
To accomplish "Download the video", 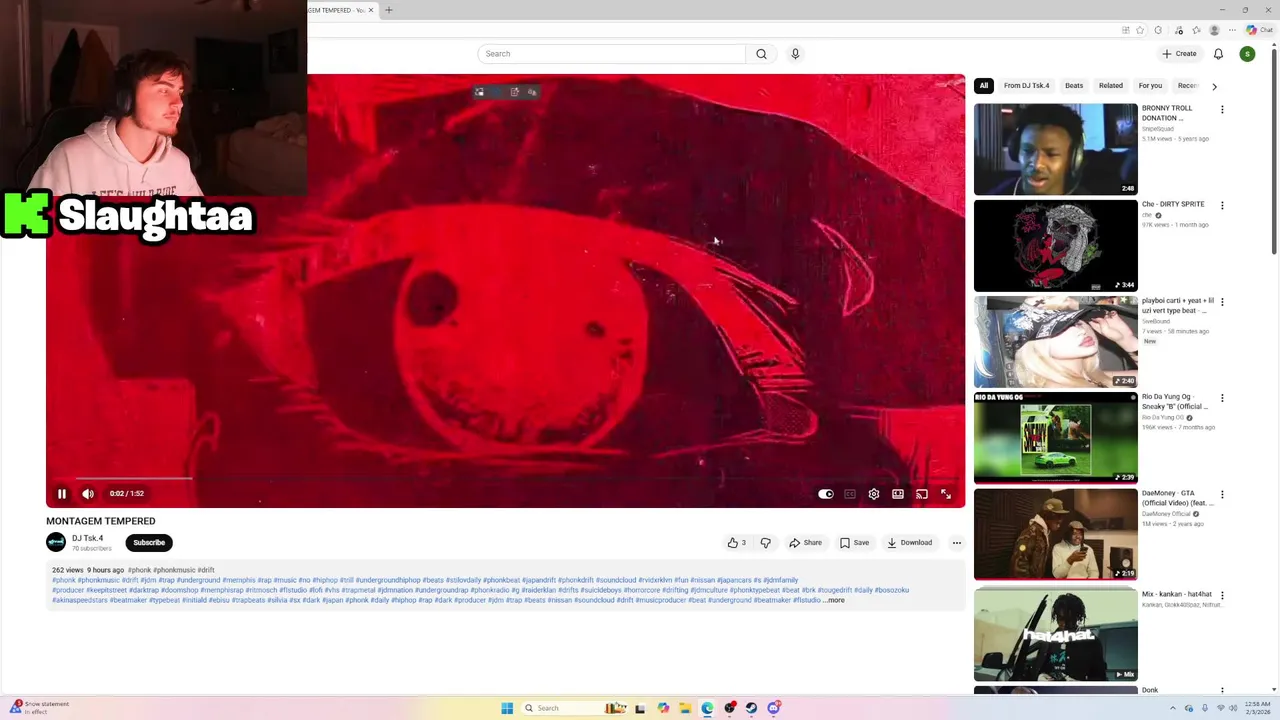I will tap(909, 543).
